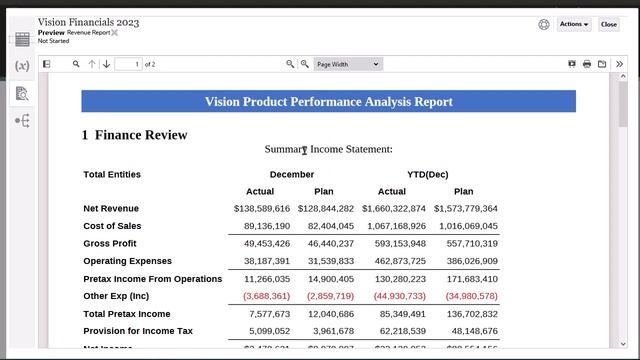Open the Page Width zoom dropdown
Screen dimensions: 640x360
coord(348,64)
